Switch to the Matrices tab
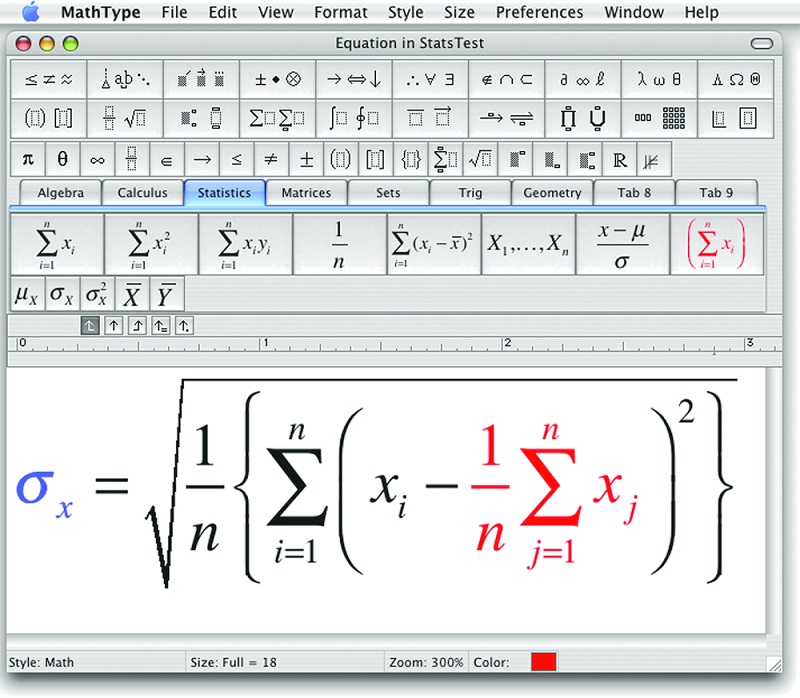Viewport: 800px width, 698px height. click(x=306, y=193)
